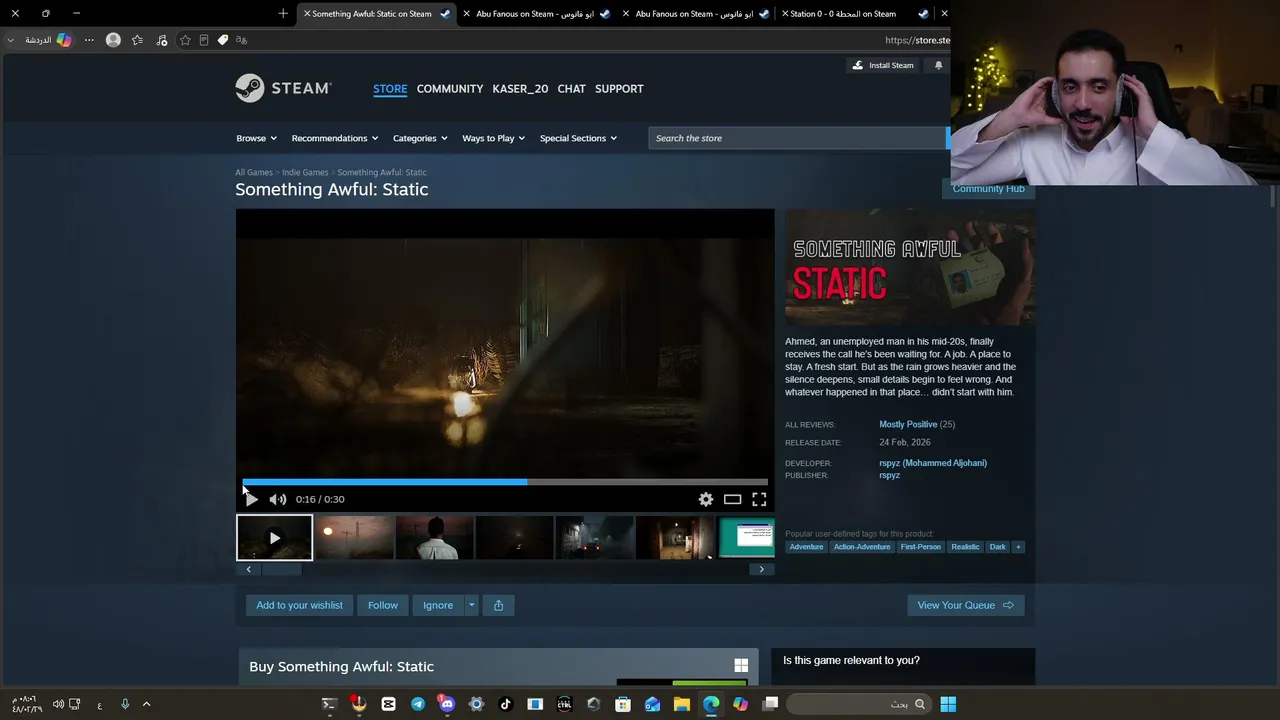This screenshot has width=1280, height=720.
Task: Click the taskbar search box
Action: [859, 704]
